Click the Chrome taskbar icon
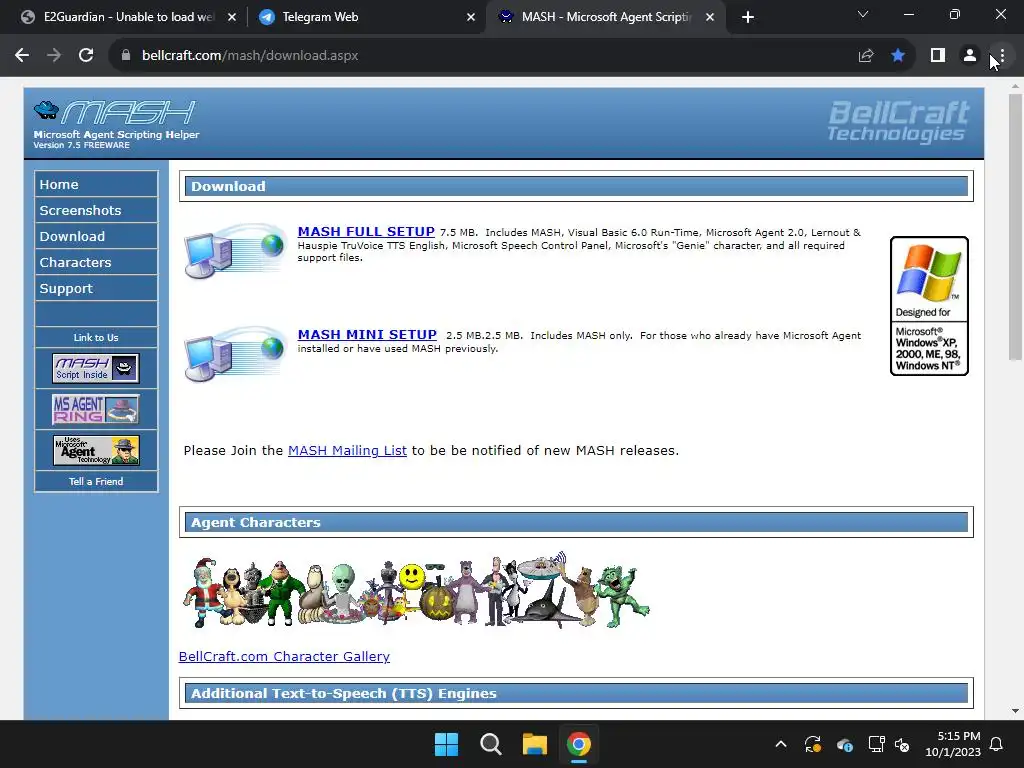 tap(579, 744)
